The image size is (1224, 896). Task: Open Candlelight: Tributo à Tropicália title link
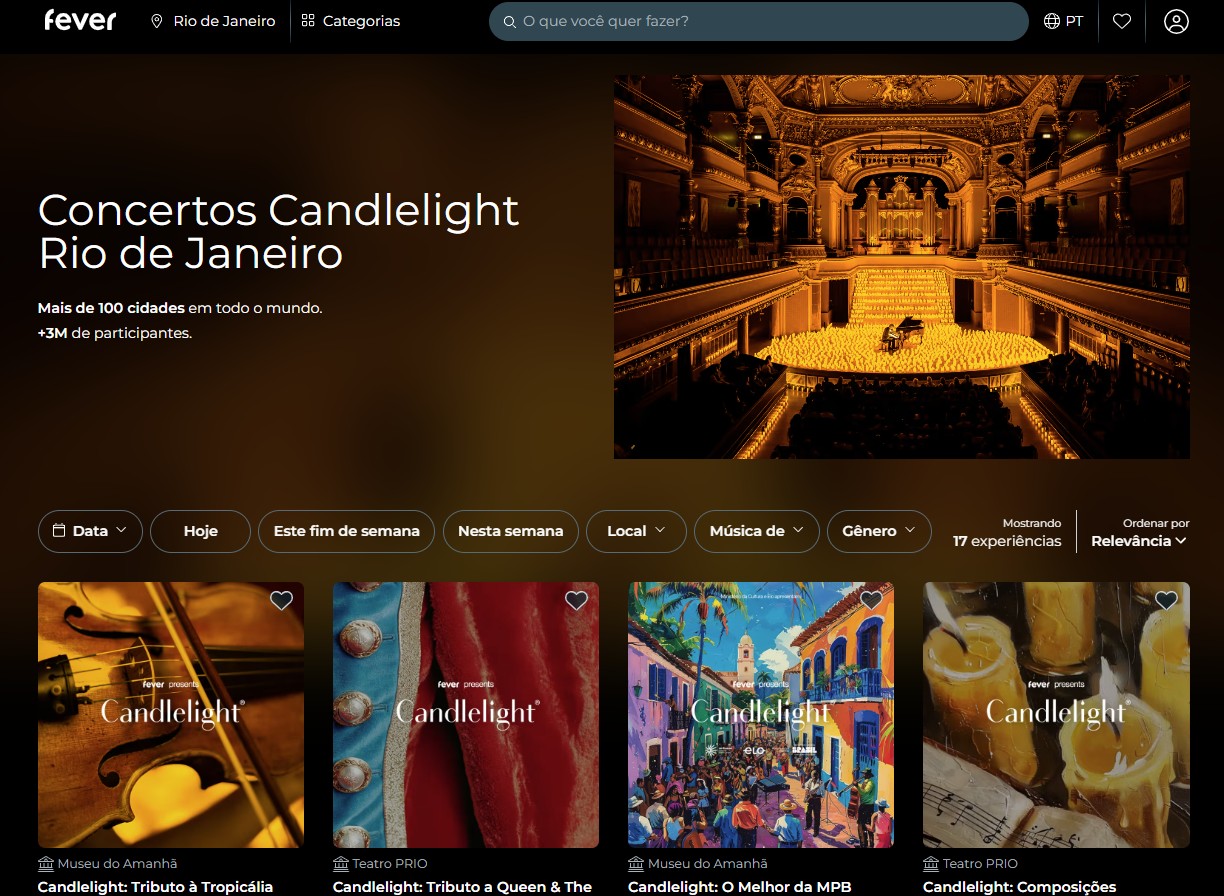point(155,887)
